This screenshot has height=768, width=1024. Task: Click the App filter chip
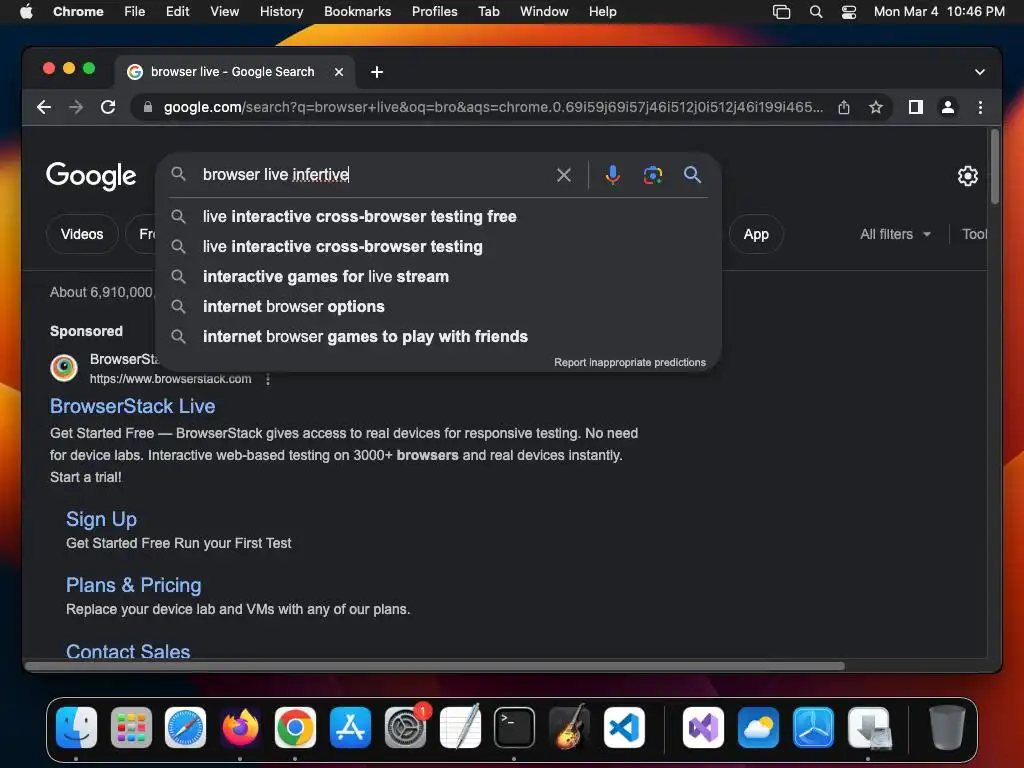756,234
